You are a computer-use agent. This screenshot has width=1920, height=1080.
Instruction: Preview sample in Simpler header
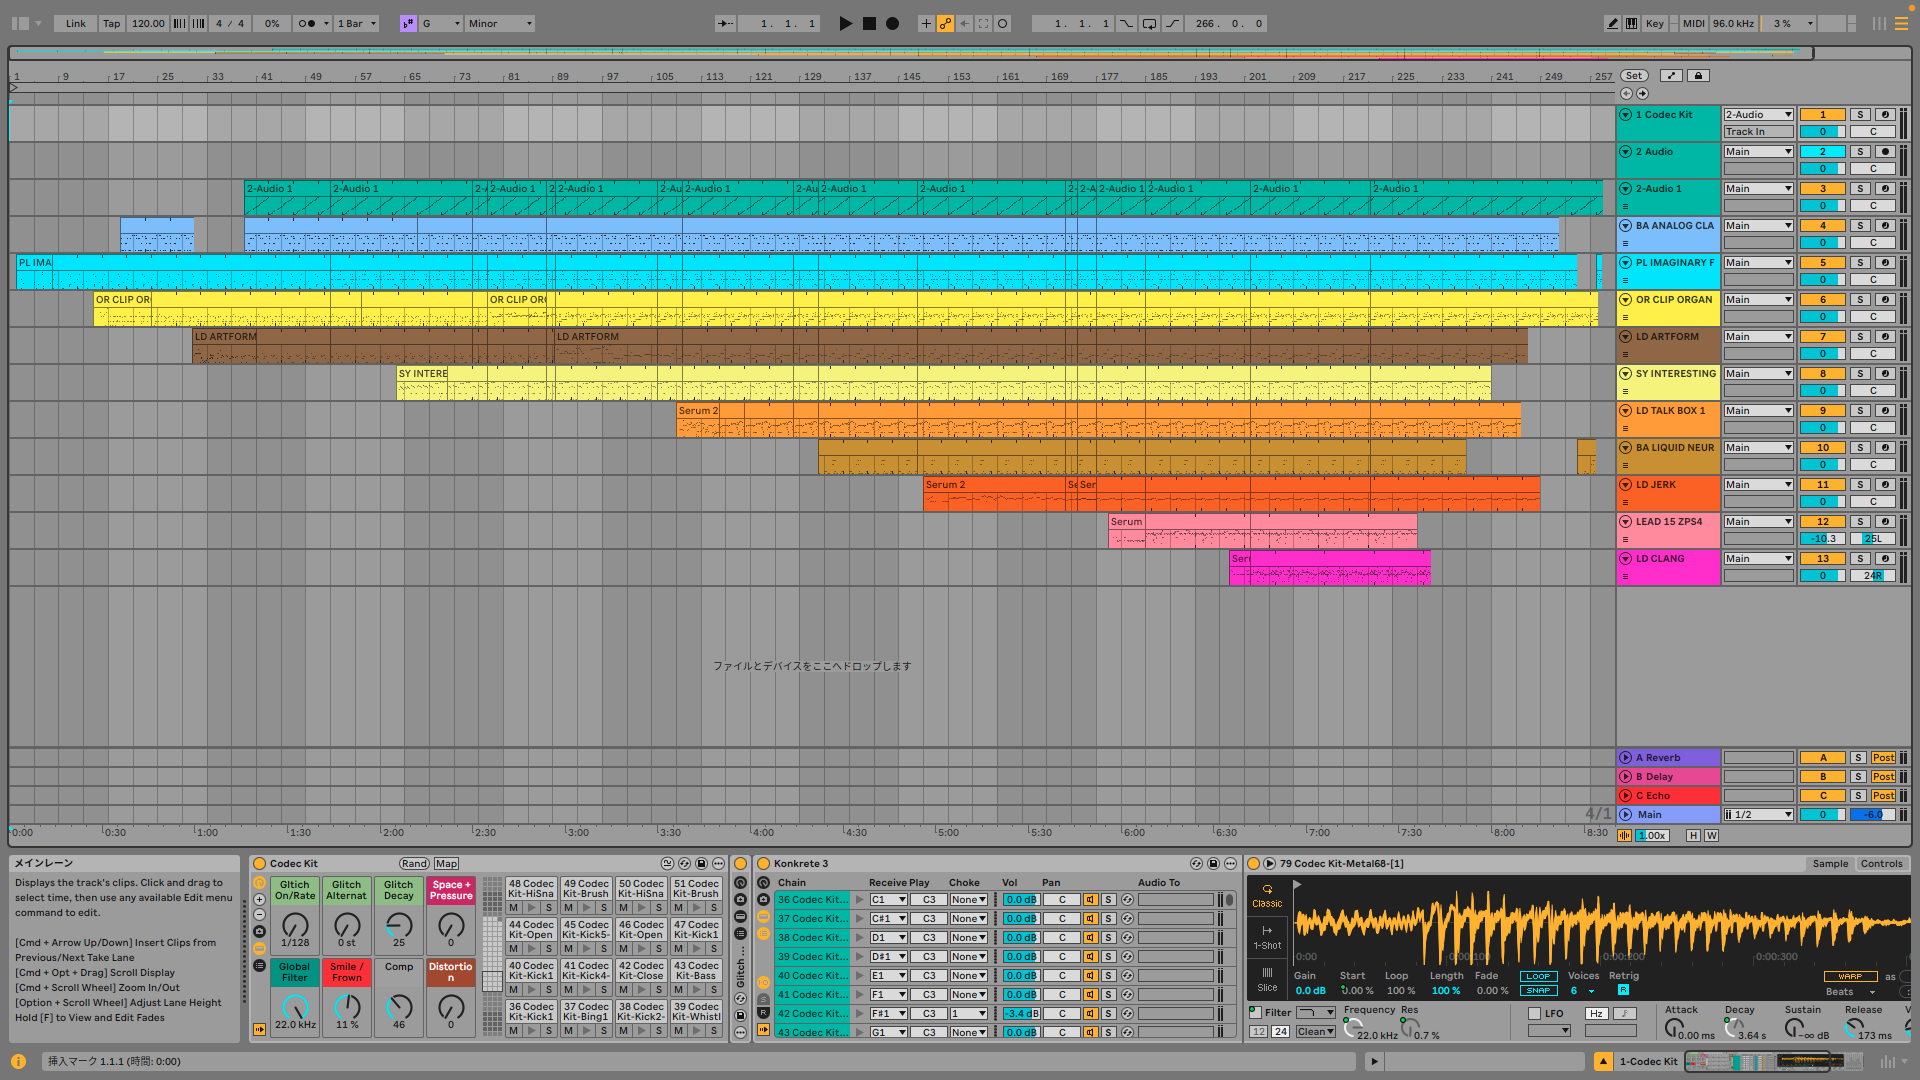[x=1269, y=863]
